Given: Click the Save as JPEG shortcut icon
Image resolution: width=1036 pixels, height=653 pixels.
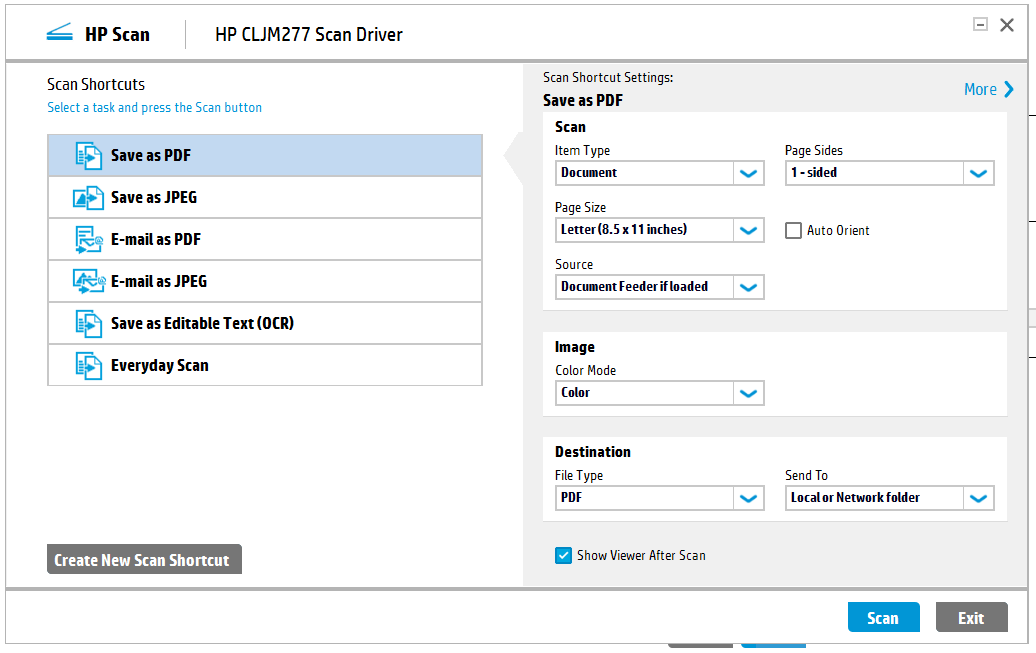Looking at the screenshot, I should click(89, 198).
